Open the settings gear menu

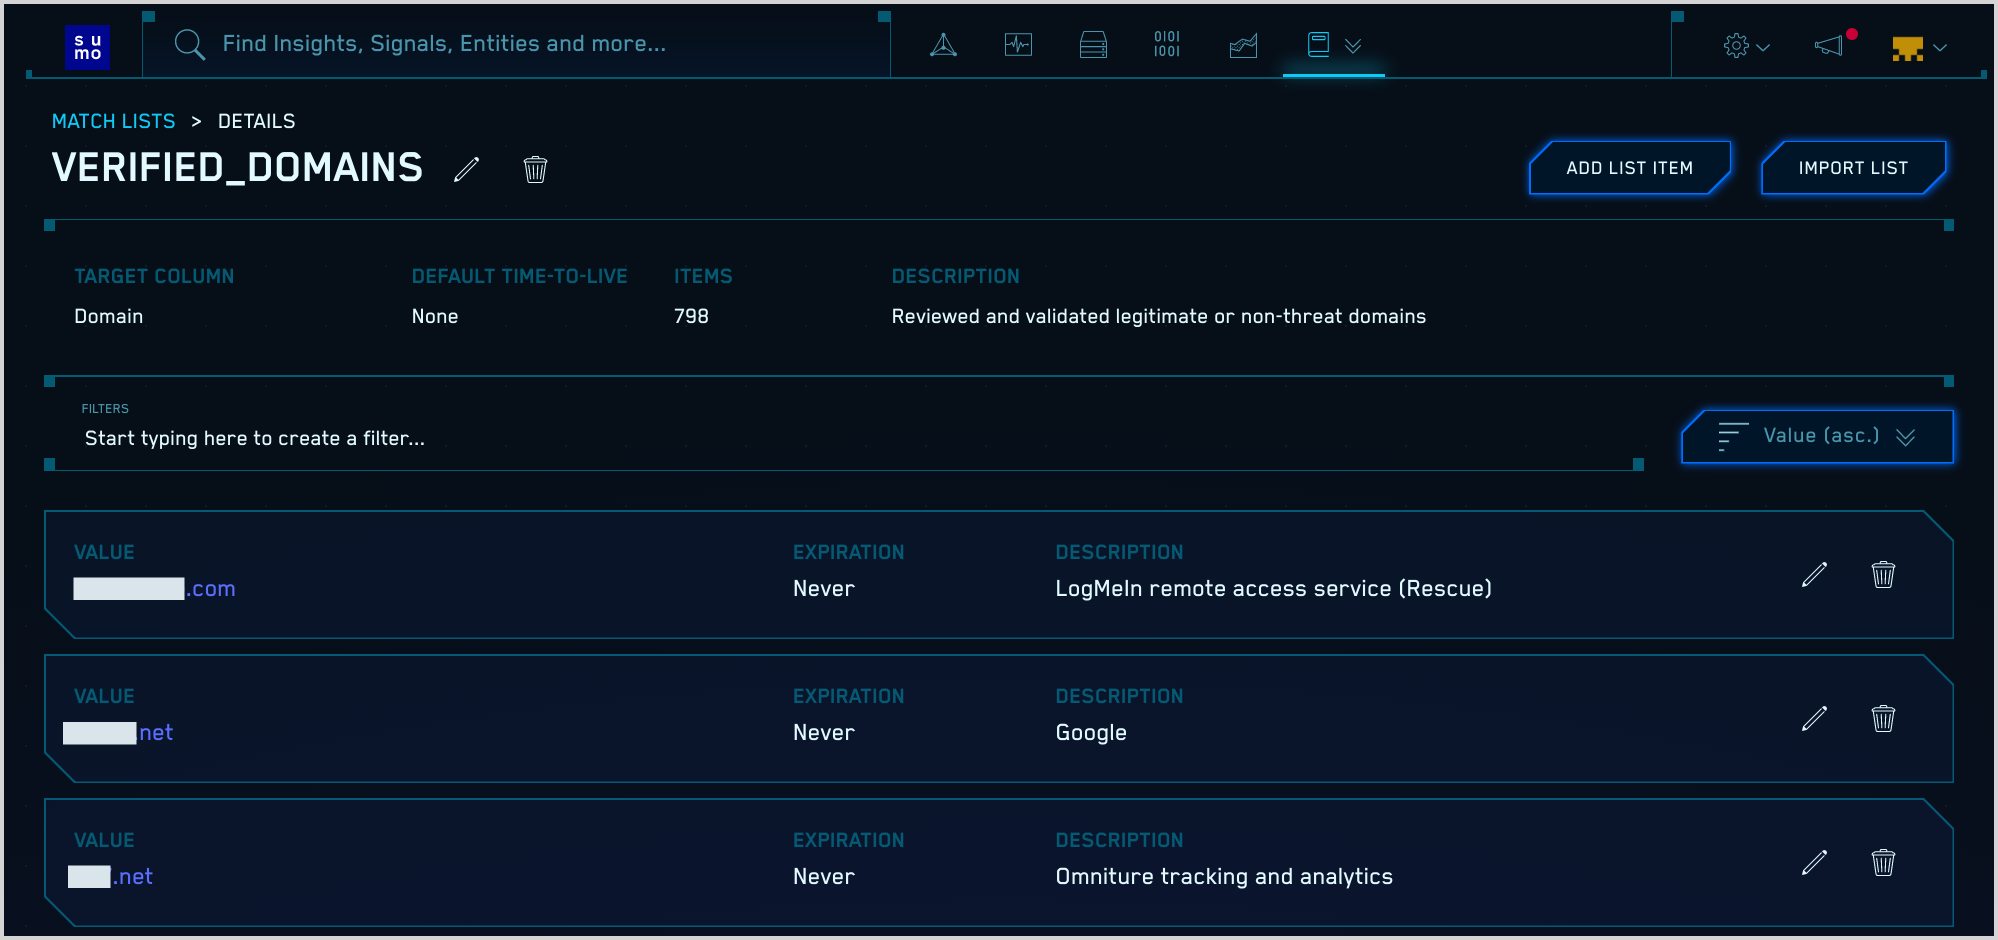click(x=1745, y=45)
